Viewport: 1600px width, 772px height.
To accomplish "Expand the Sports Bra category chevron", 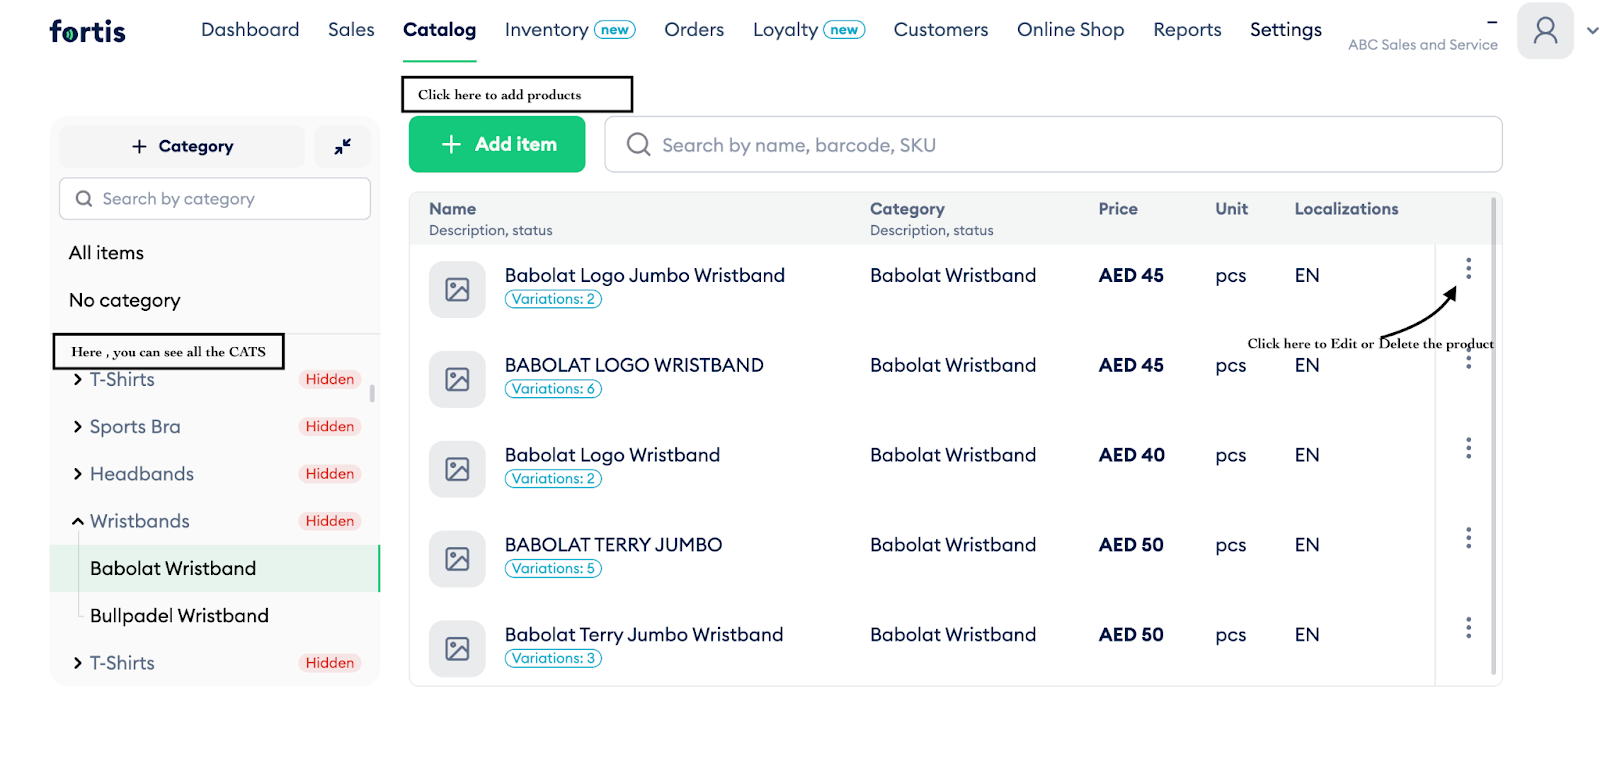I will click(78, 427).
